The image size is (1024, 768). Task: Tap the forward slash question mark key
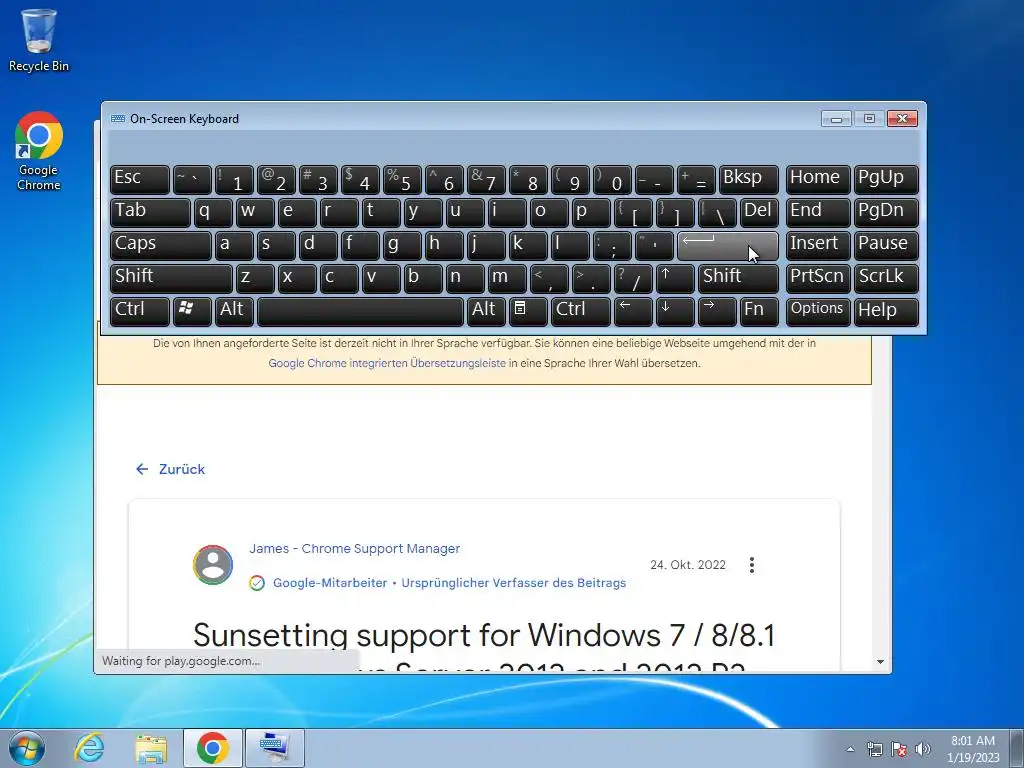coord(633,278)
